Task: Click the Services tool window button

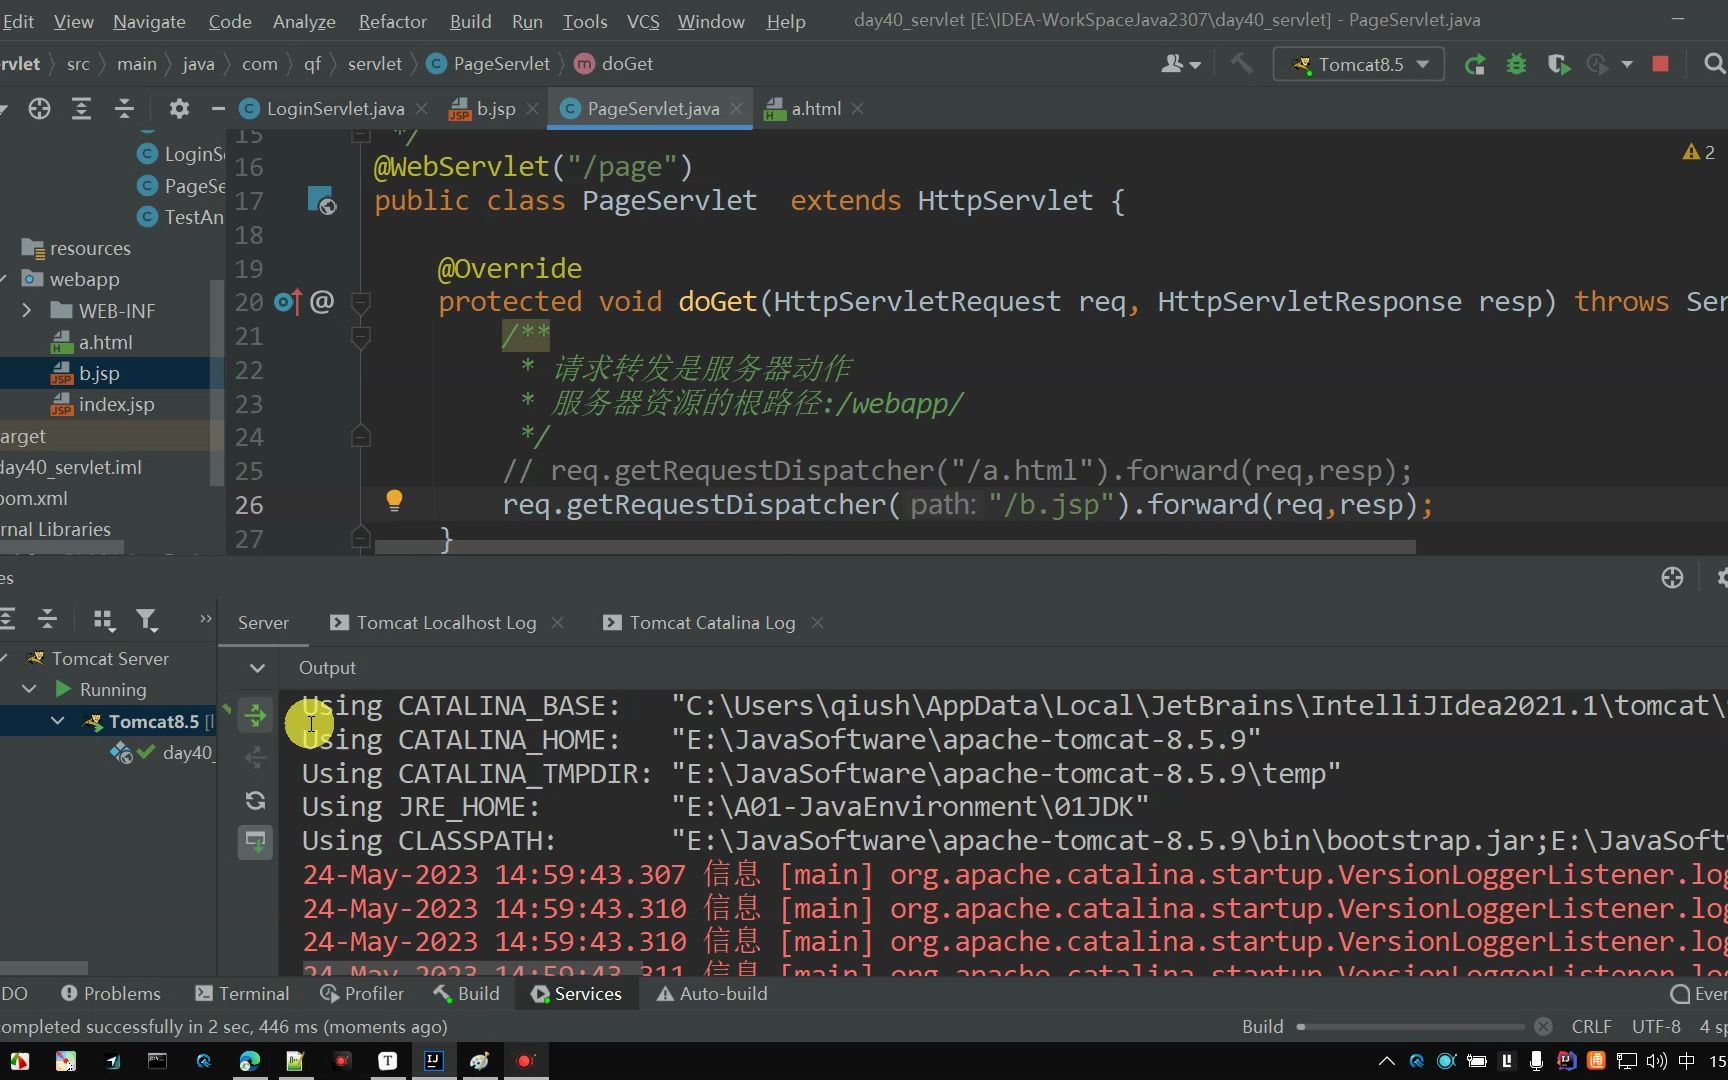Action: click(577, 994)
